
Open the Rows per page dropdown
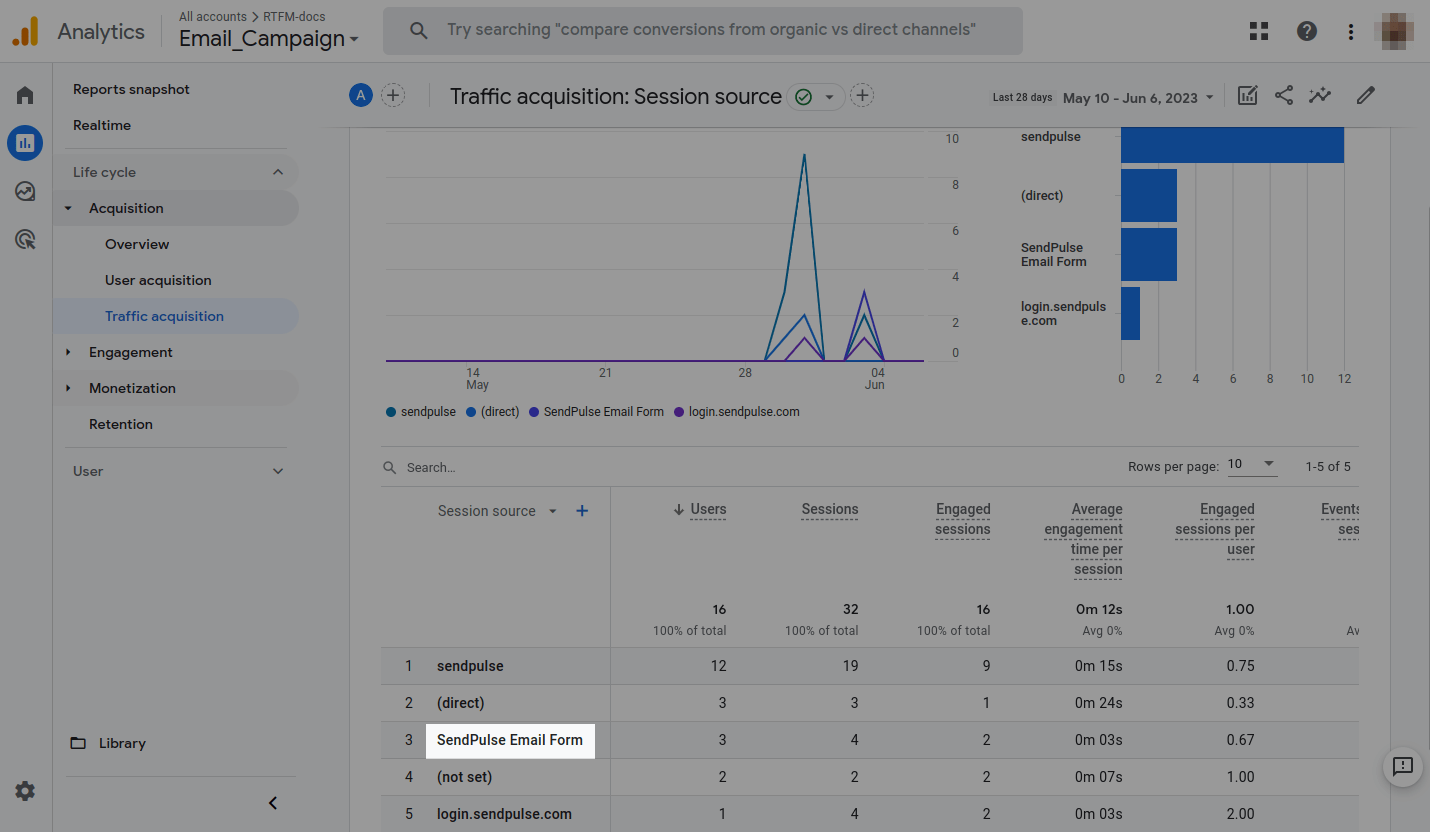pyautogui.click(x=1252, y=465)
